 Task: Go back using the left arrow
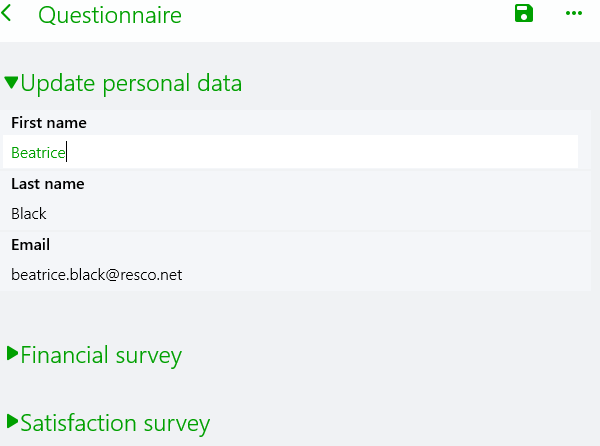click(9, 15)
